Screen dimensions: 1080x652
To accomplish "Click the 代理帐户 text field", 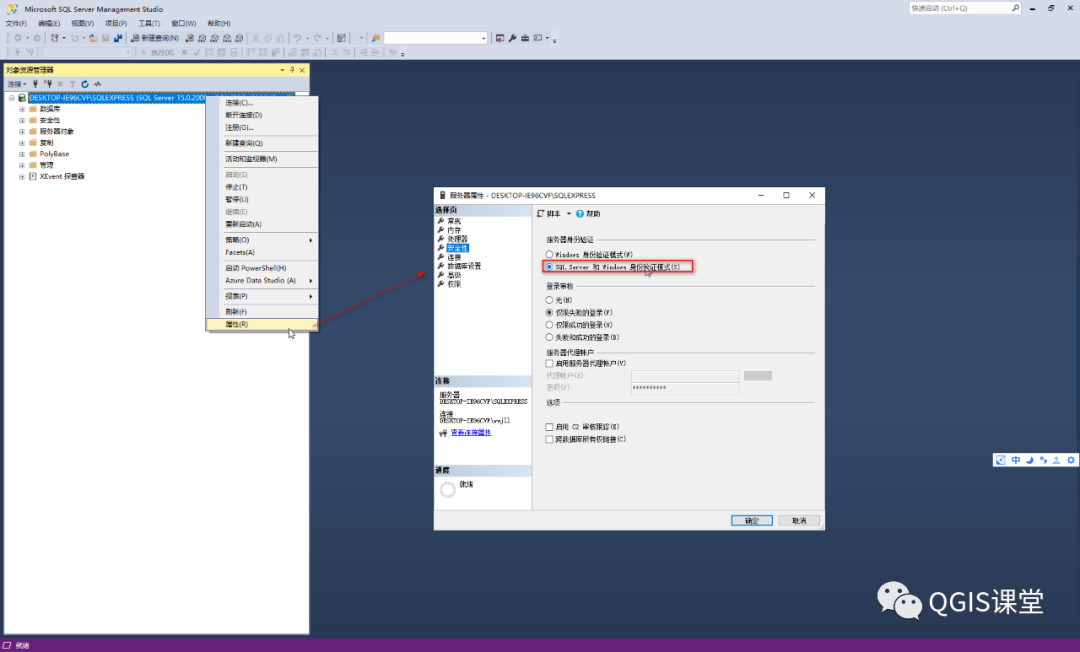I will click(685, 376).
